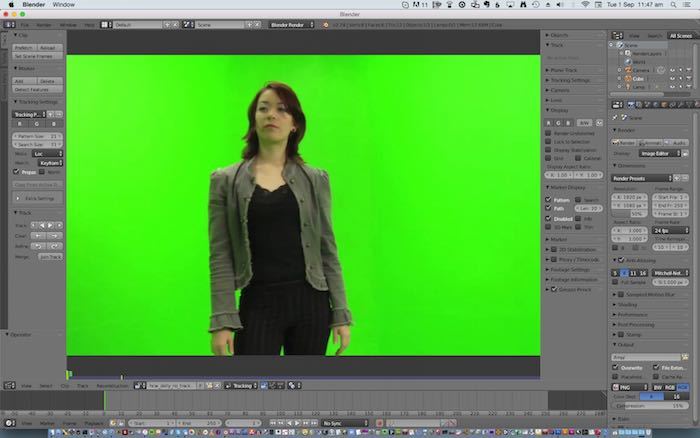Open the Blender Render engine dropdown

(292, 25)
